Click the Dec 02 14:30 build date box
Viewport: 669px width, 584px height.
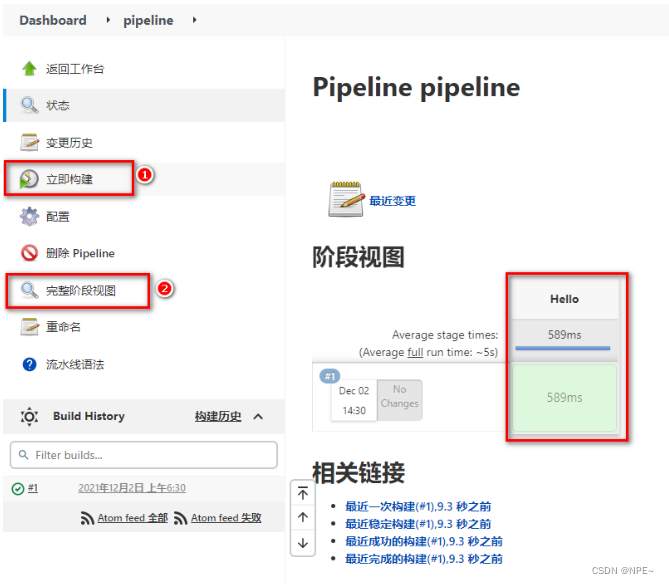(354, 401)
